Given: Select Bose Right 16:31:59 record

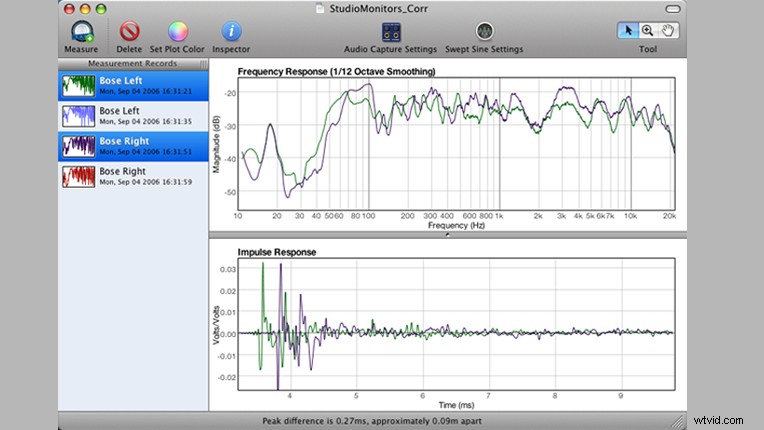Looking at the screenshot, I should pos(134,176).
